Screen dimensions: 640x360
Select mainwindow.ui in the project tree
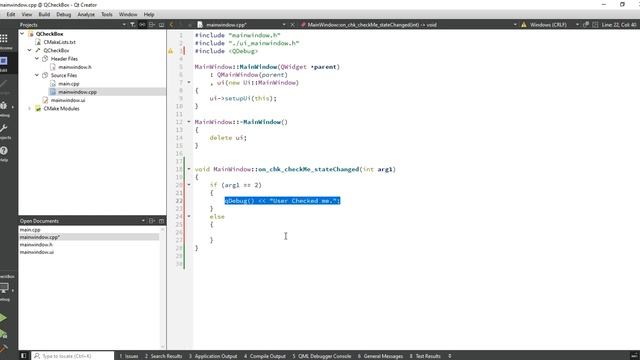[68, 100]
